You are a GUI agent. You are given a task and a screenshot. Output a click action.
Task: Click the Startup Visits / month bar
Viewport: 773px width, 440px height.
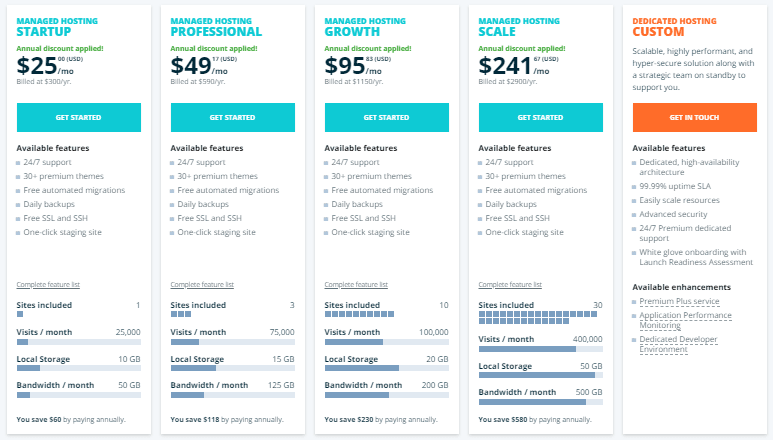click(78, 342)
